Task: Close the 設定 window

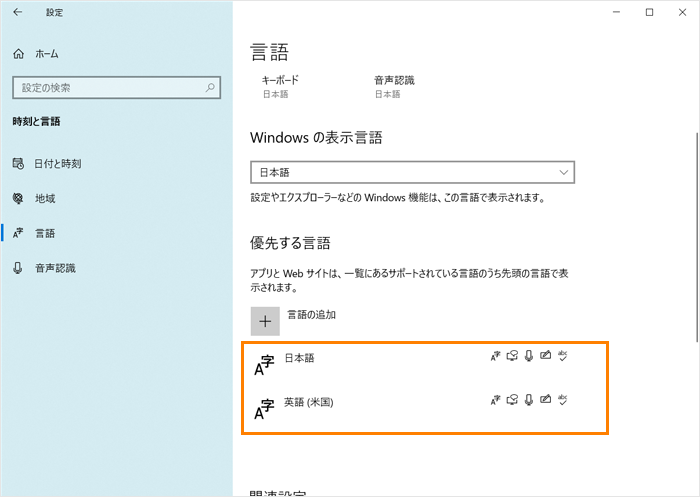Action: click(683, 12)
